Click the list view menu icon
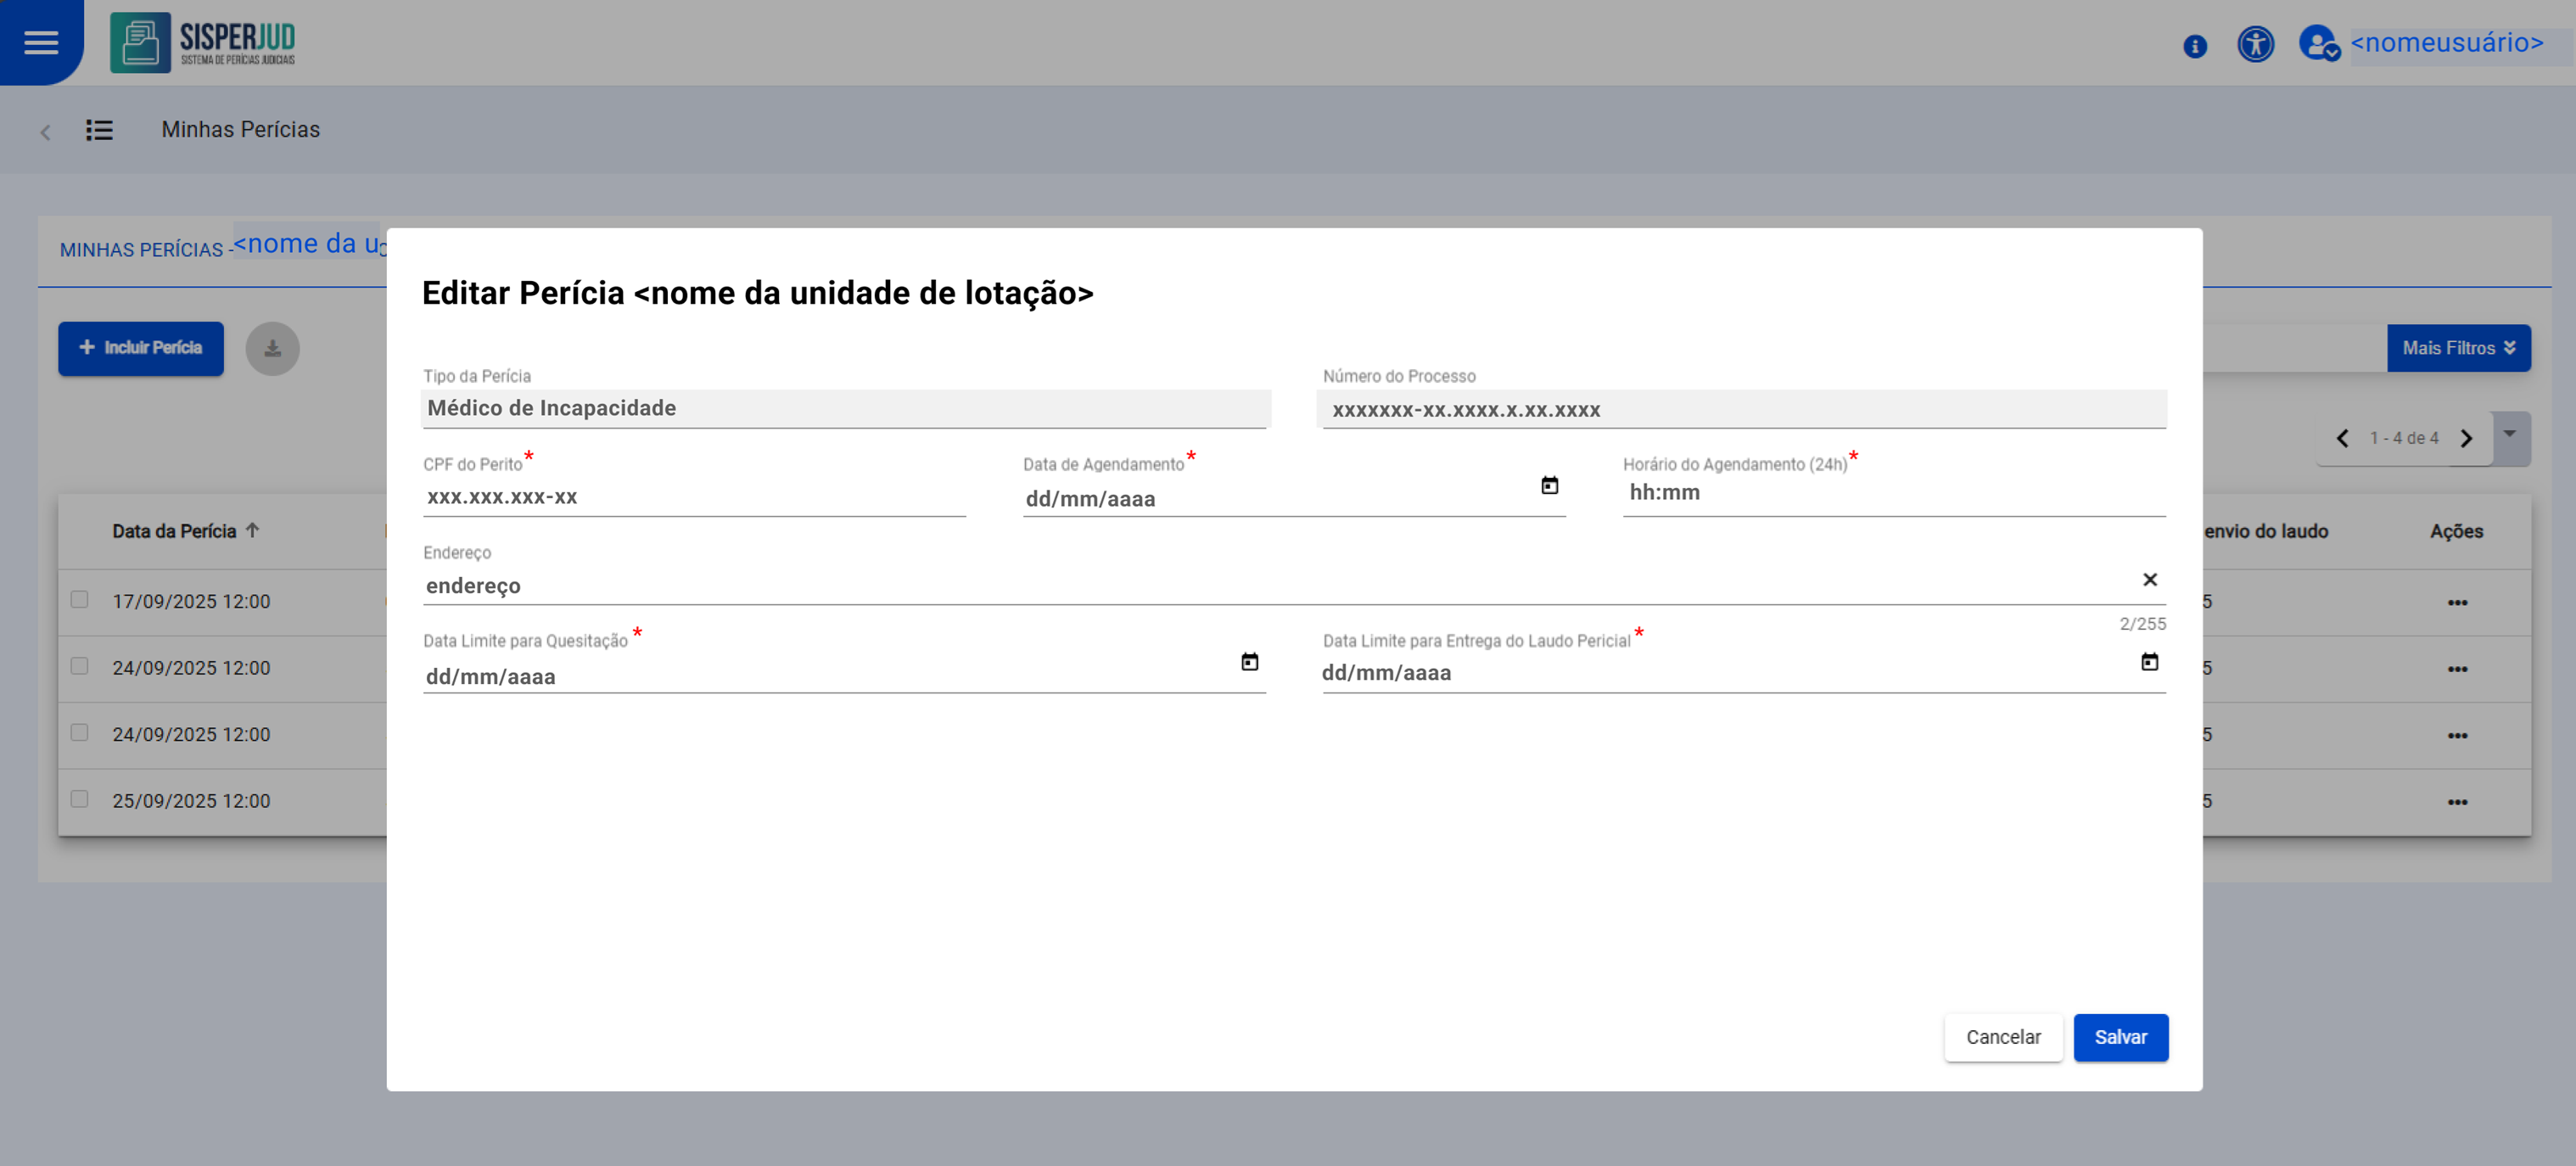The image size is (2576, 1166). click(99, 130)
